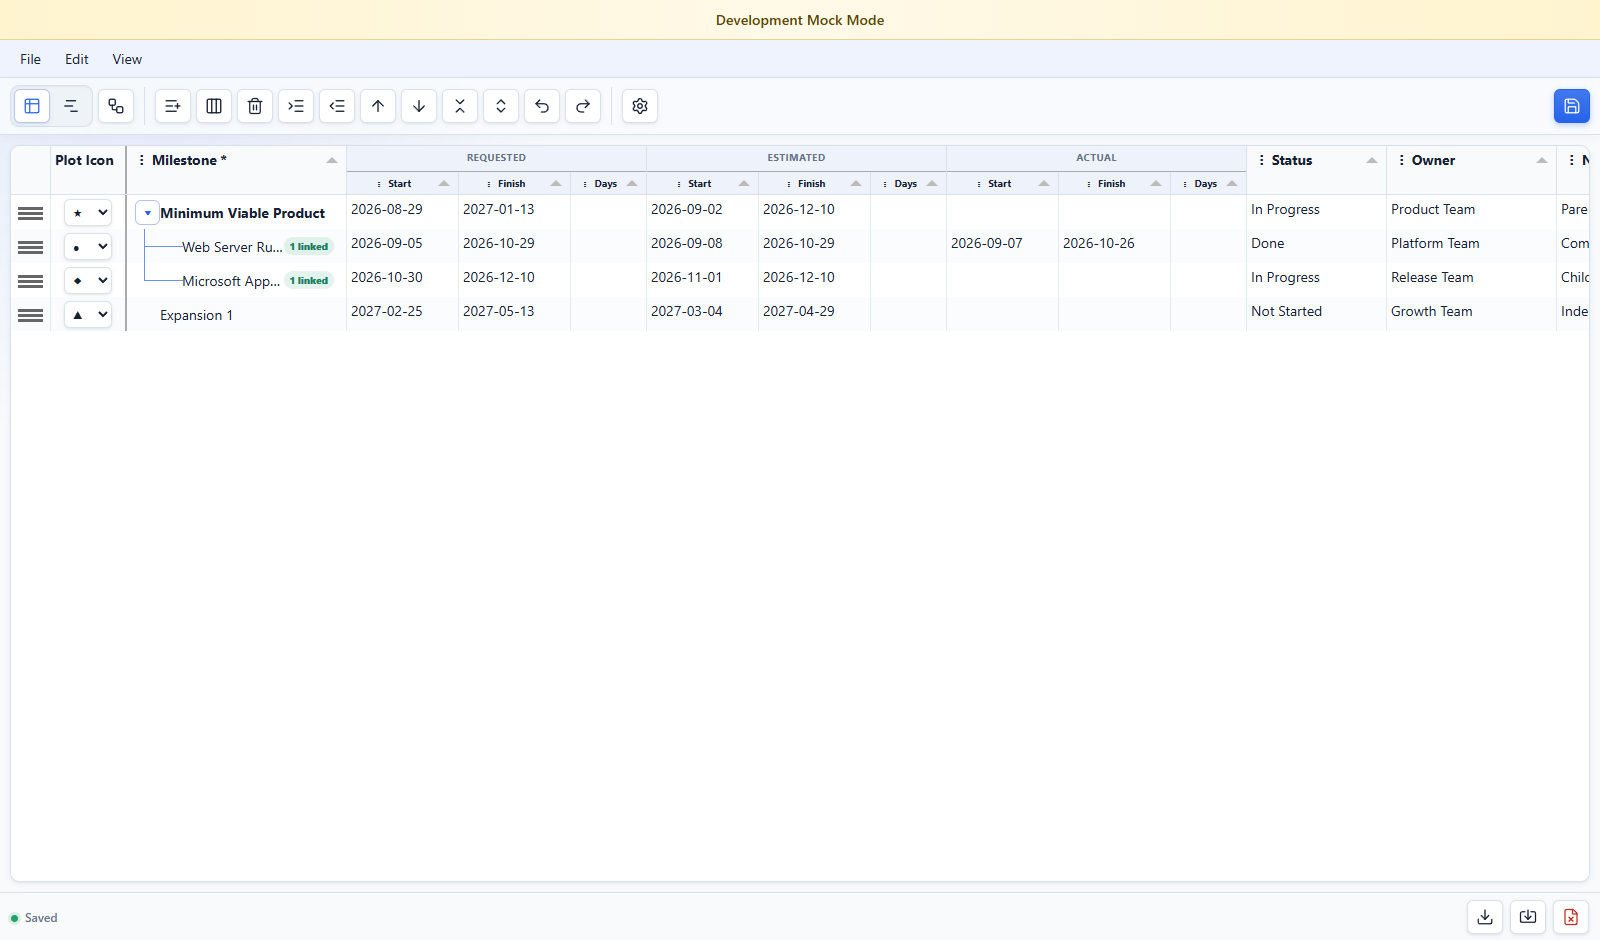Screen dimensions: 1600x940
Task: Open the star plot icon dropdown
Action: [88, 213]
